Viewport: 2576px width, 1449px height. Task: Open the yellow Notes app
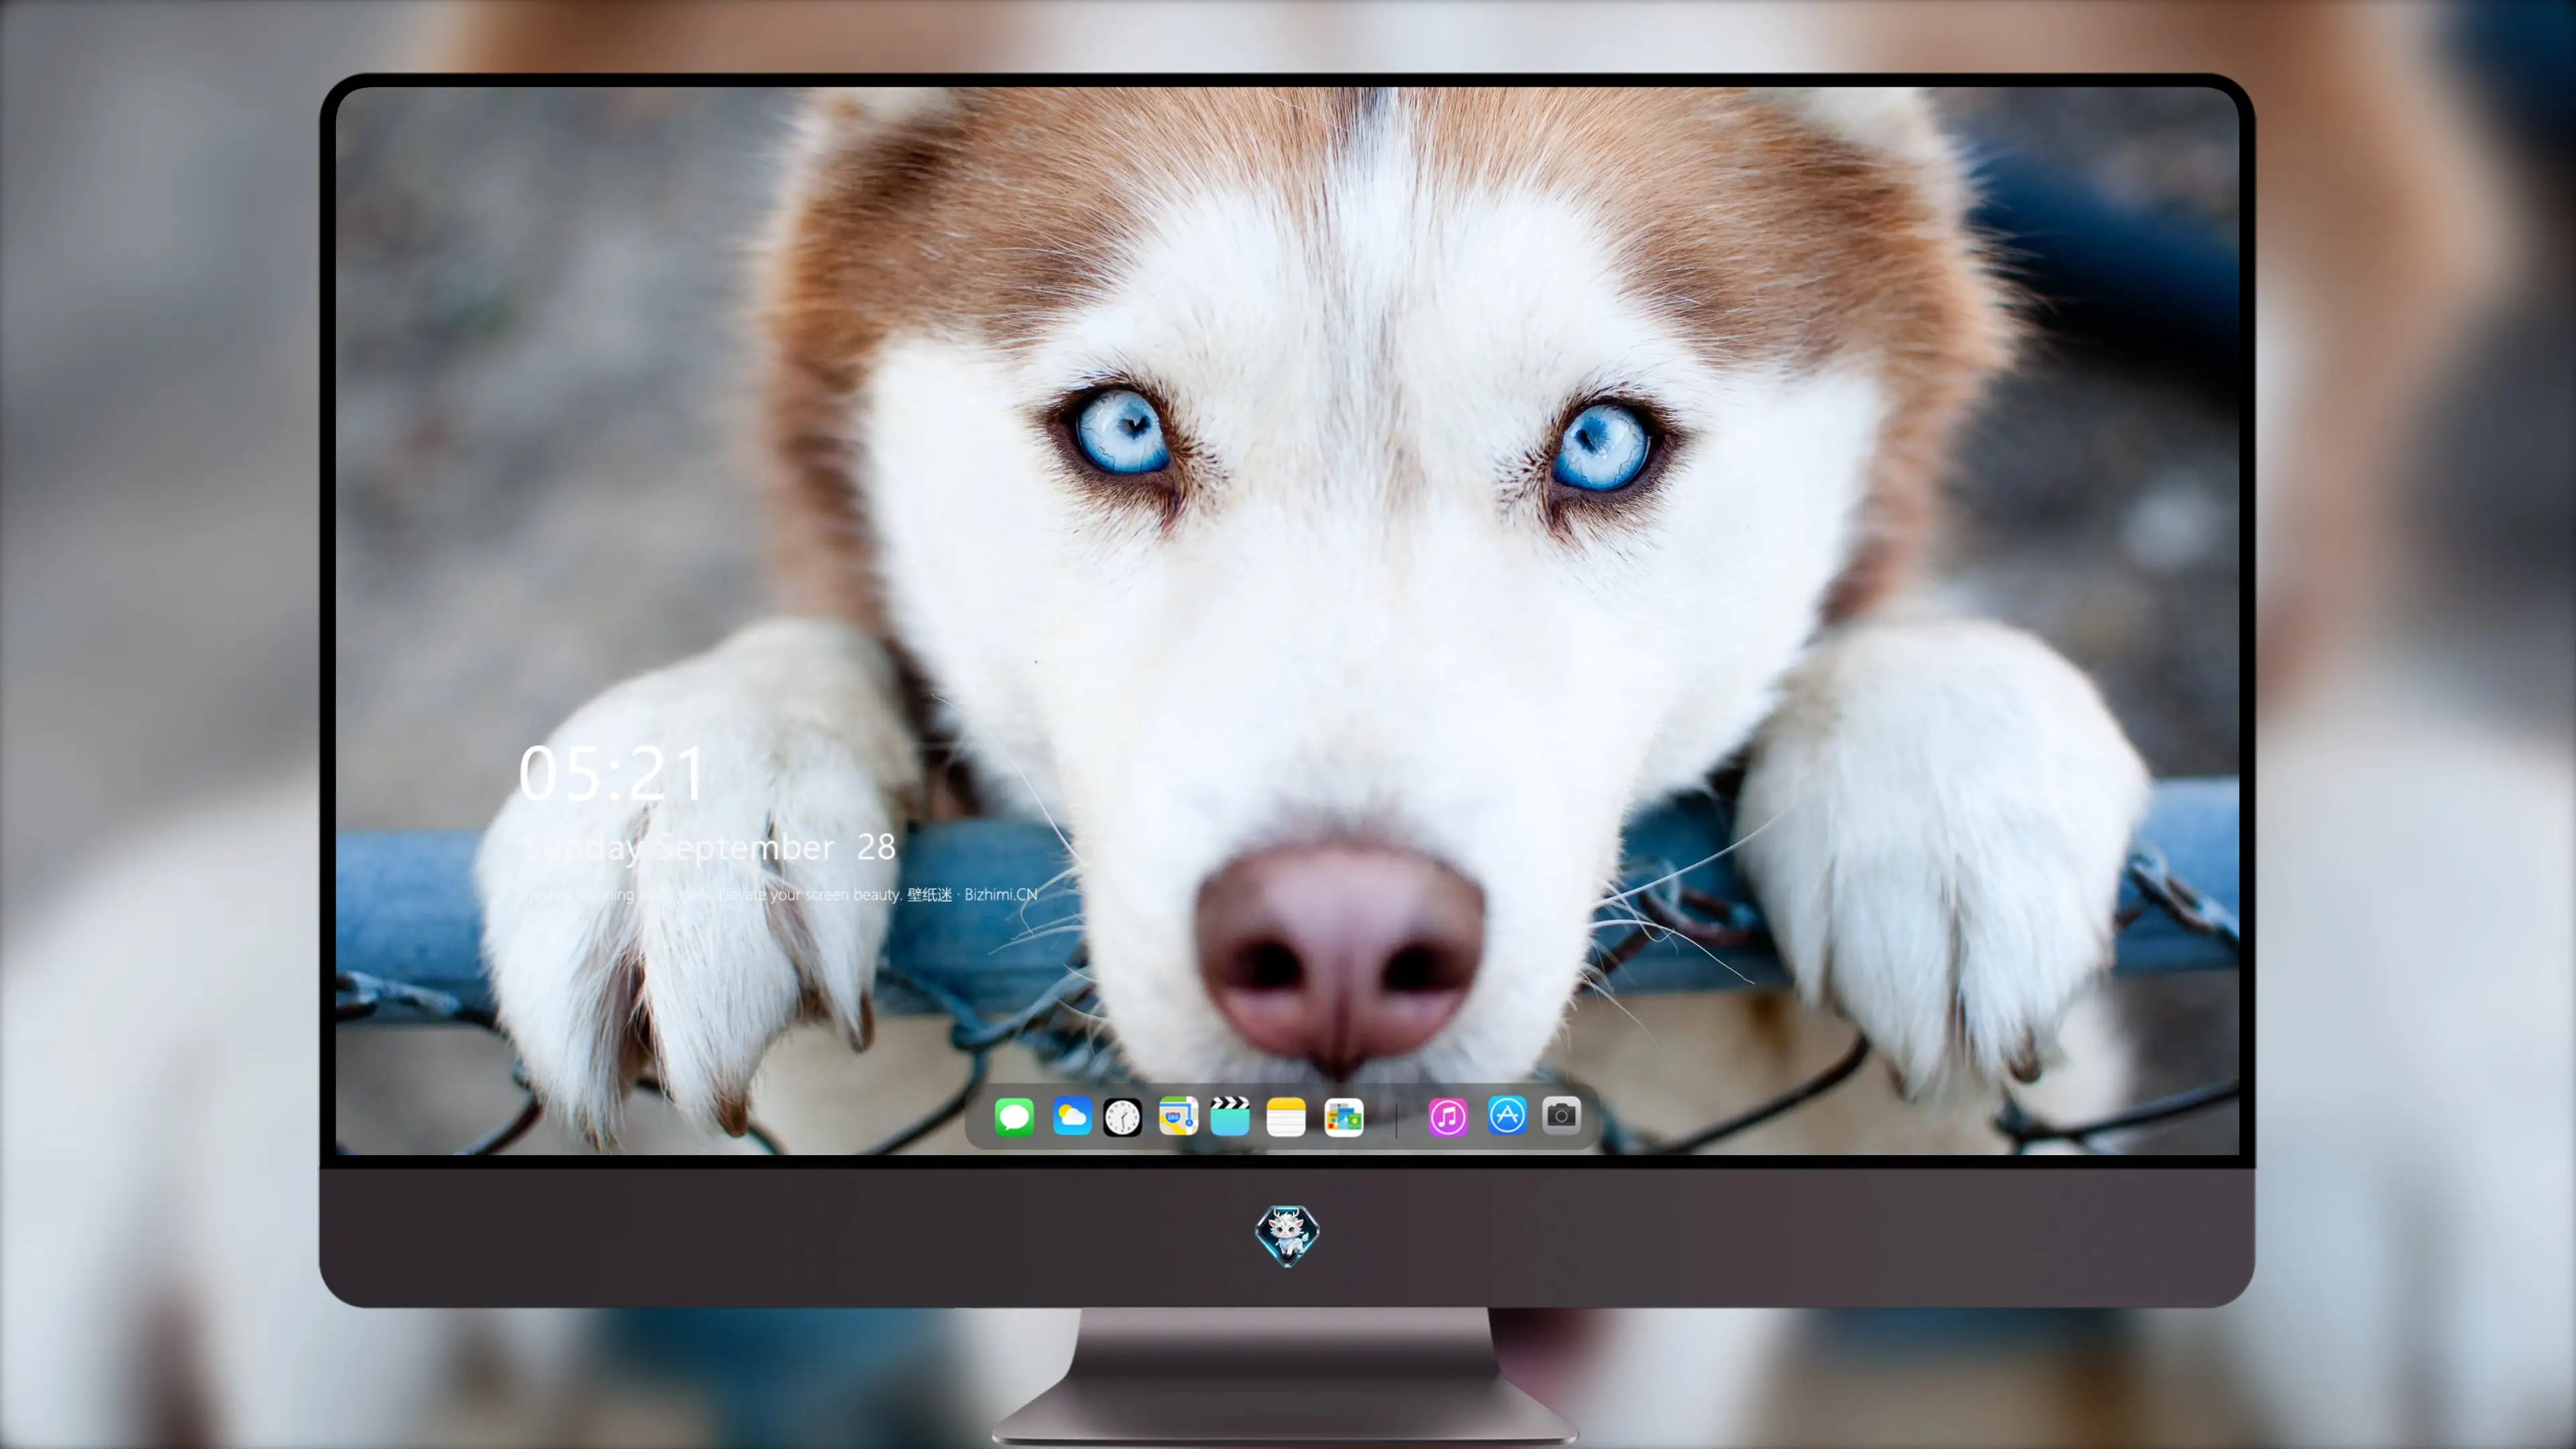pyautogui.click(x=1286, y=1117)
